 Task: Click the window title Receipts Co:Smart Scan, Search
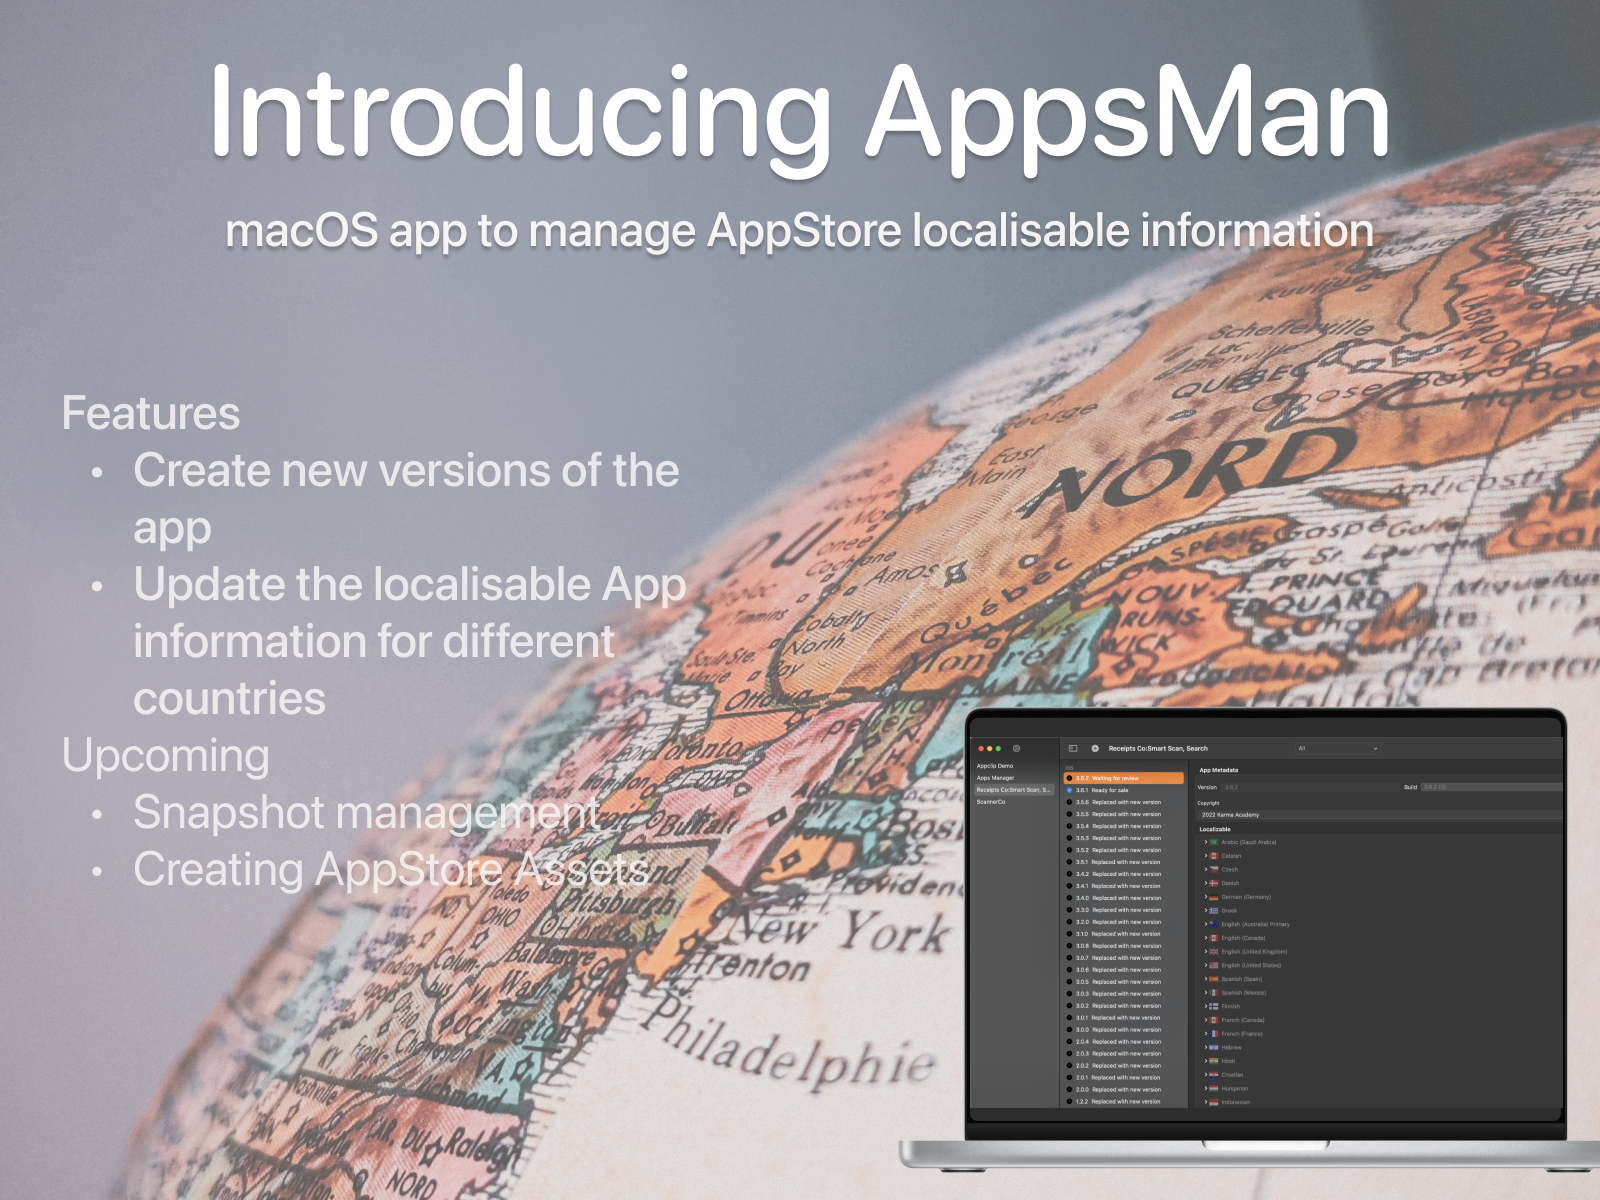(1158, 748)
